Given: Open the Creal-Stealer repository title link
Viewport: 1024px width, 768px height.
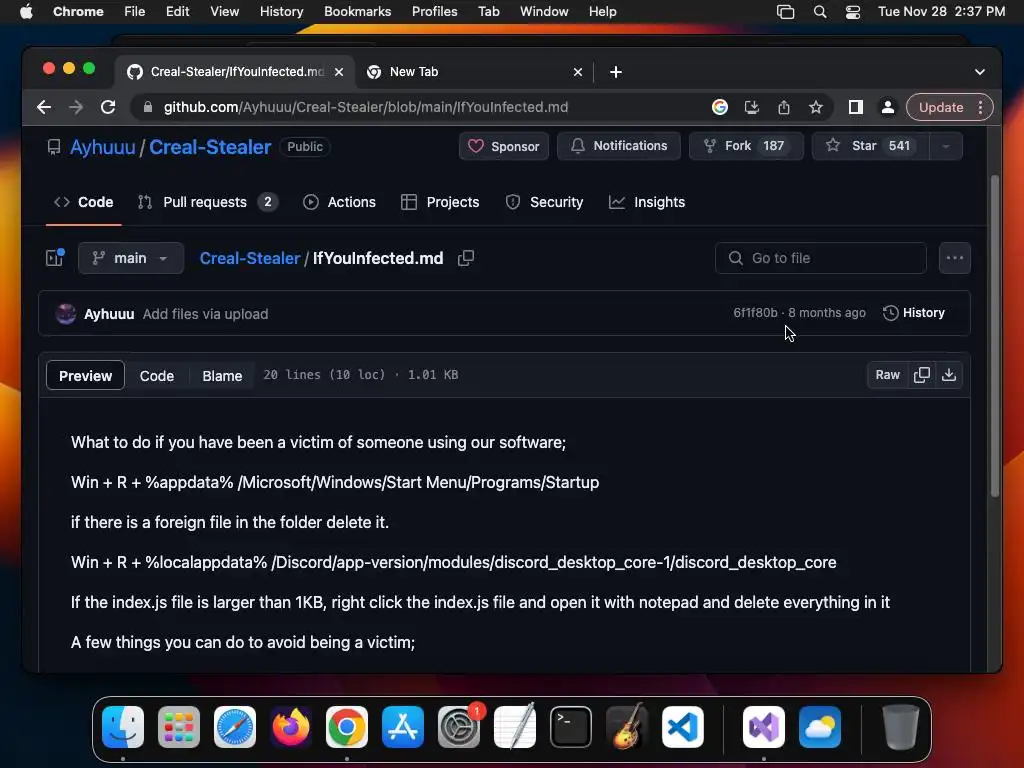Looking at the screenshot, I should [x=210, y=147].
